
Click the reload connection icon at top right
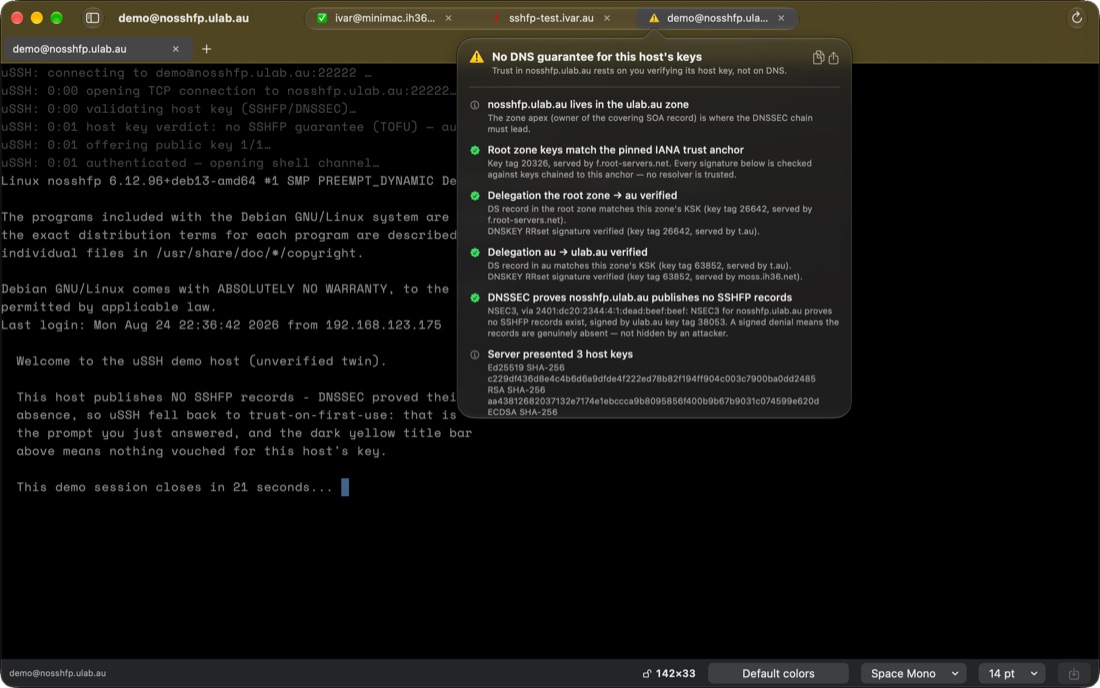(1076, 18)
